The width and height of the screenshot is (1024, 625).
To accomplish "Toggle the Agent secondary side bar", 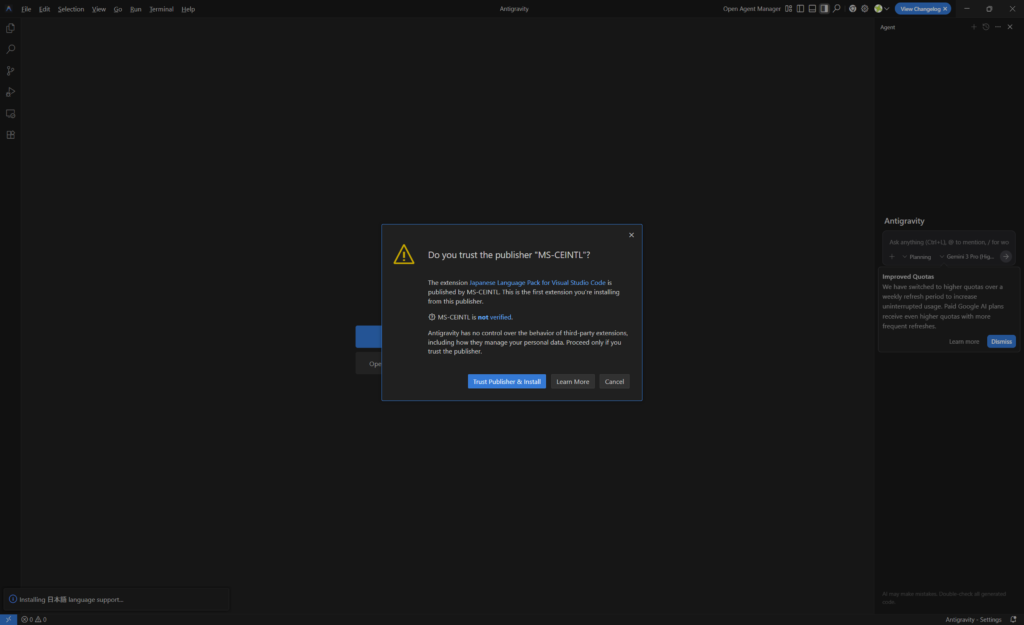I will pyautogui.click(x=824, y=9).
